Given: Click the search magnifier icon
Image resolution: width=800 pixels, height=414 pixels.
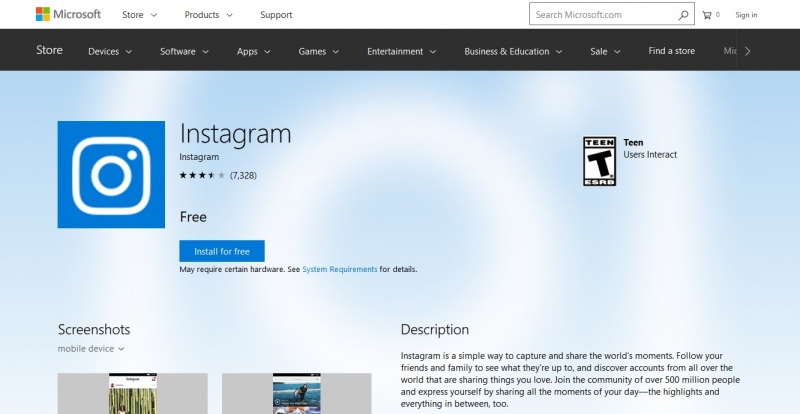Looking at the screenshot, I should pyautogui.click(x=683, y=15).
